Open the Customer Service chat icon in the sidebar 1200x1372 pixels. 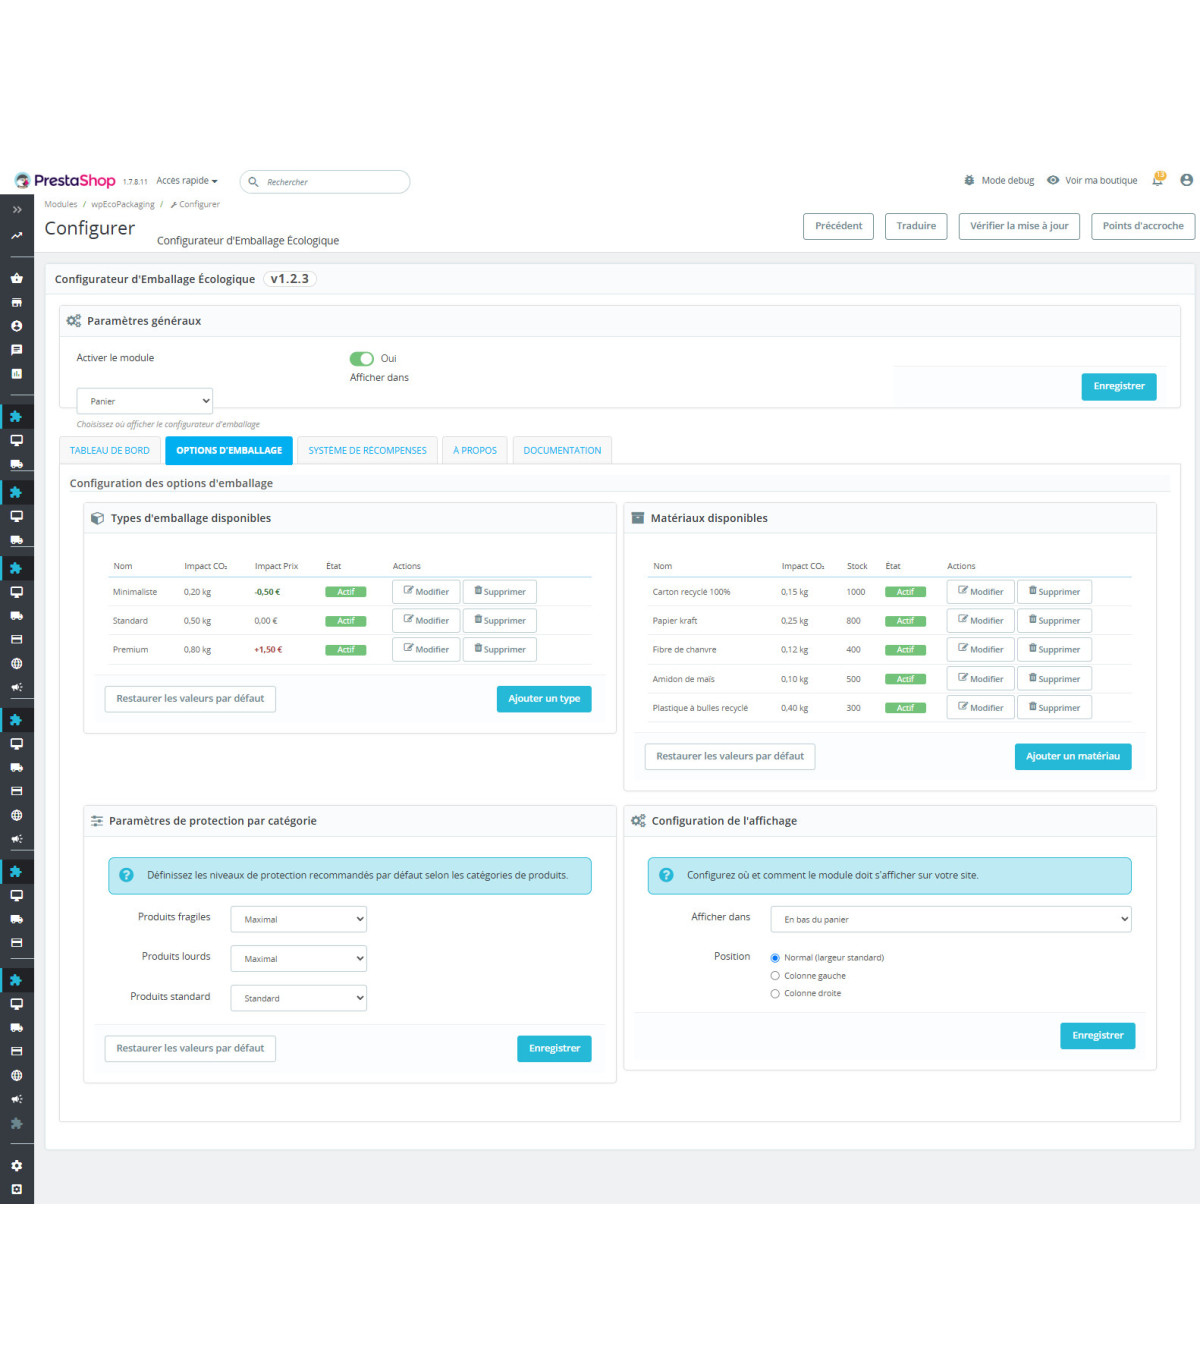coord(16,350)
